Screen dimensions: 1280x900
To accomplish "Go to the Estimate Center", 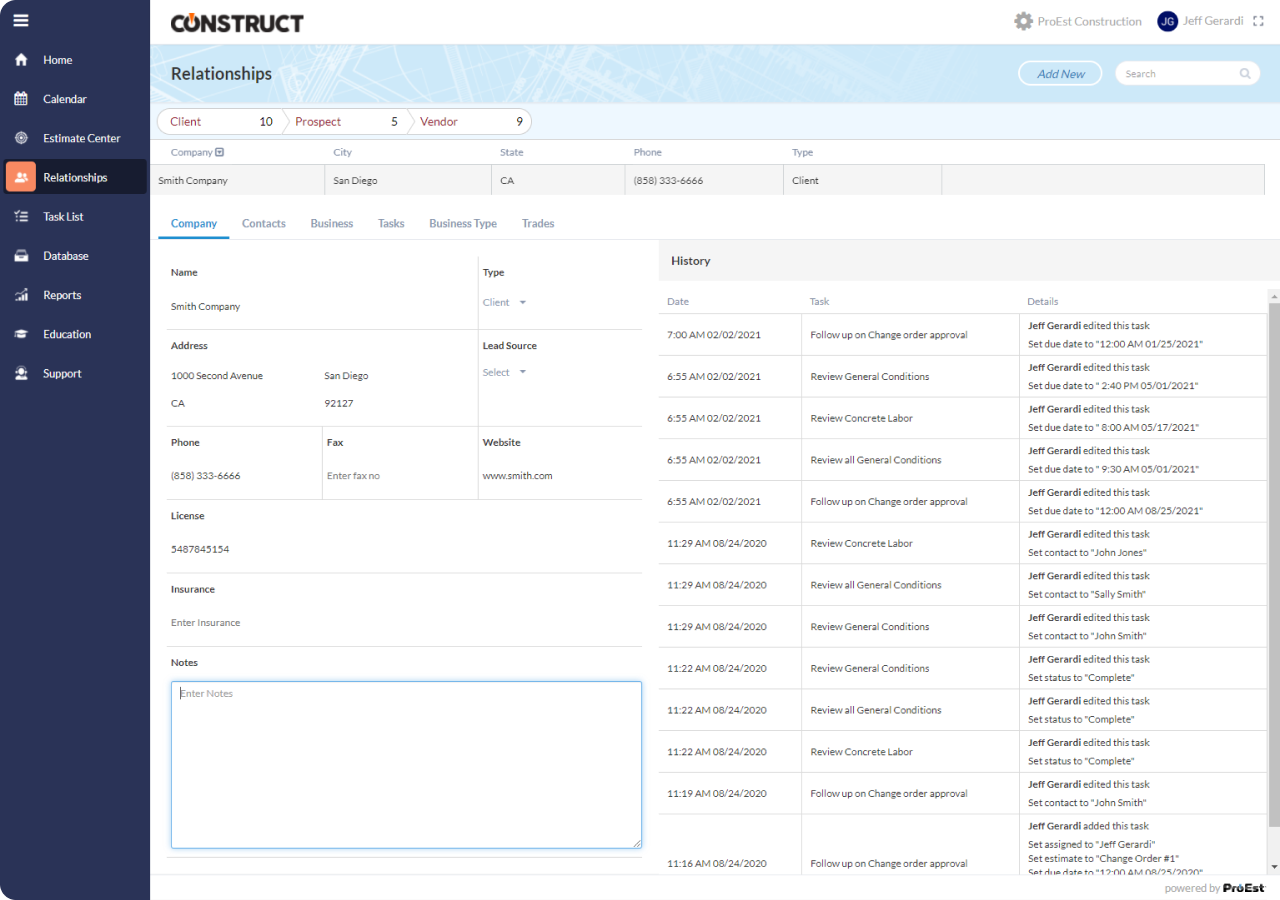I will 80,138.
